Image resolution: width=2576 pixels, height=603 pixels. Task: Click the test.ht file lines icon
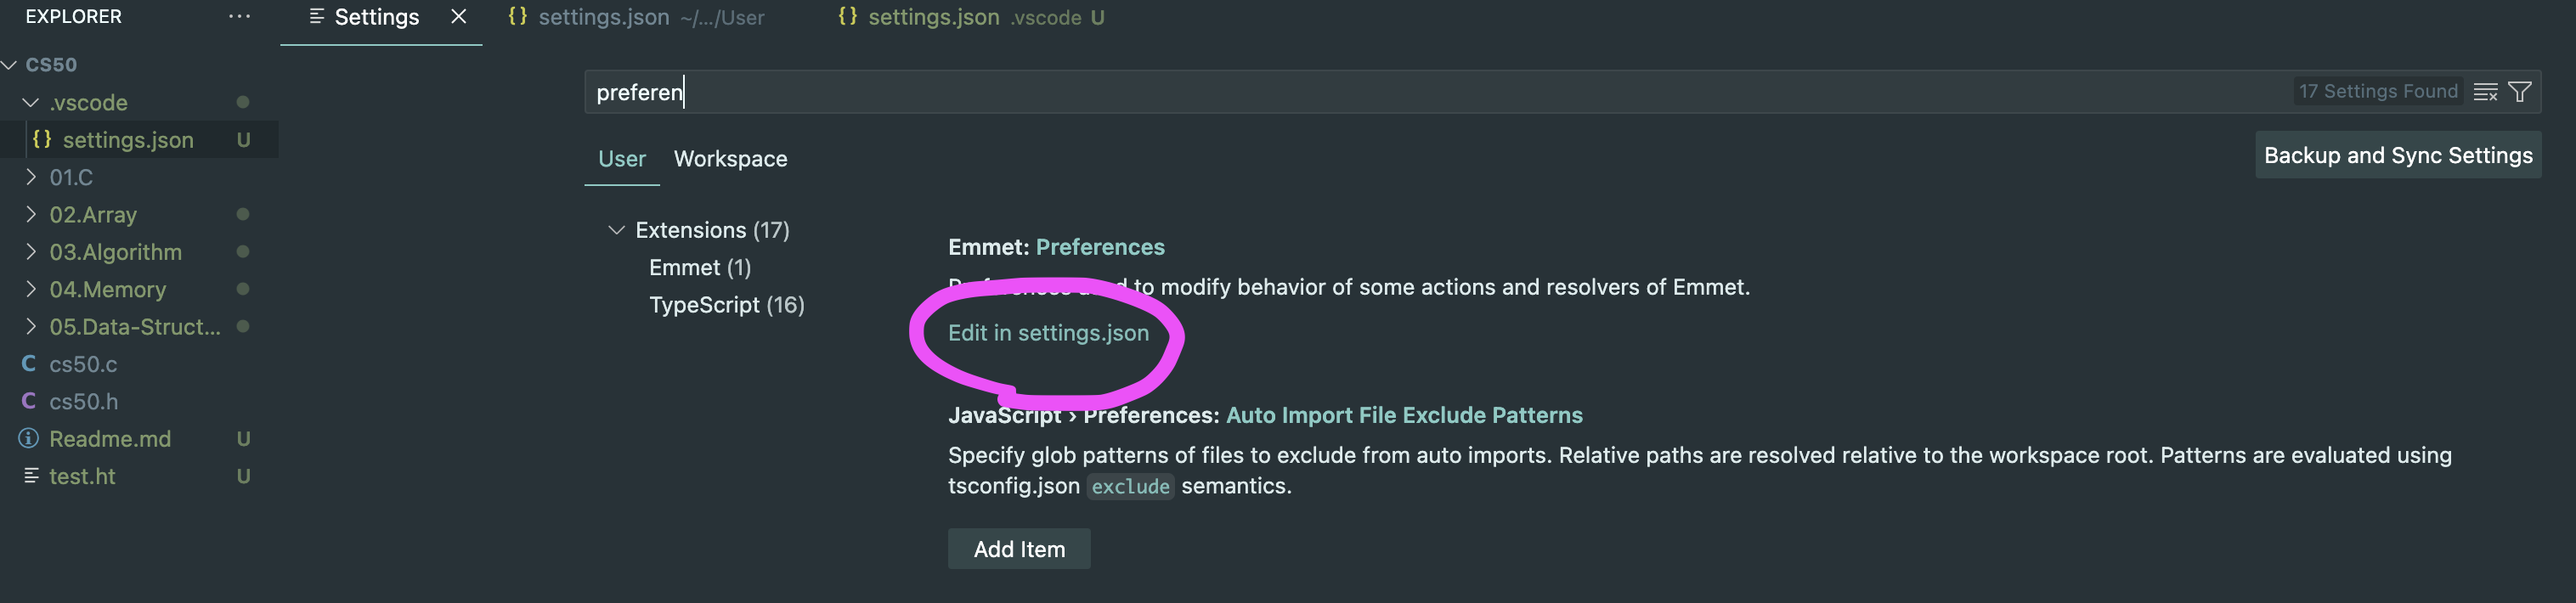point(31,476)
